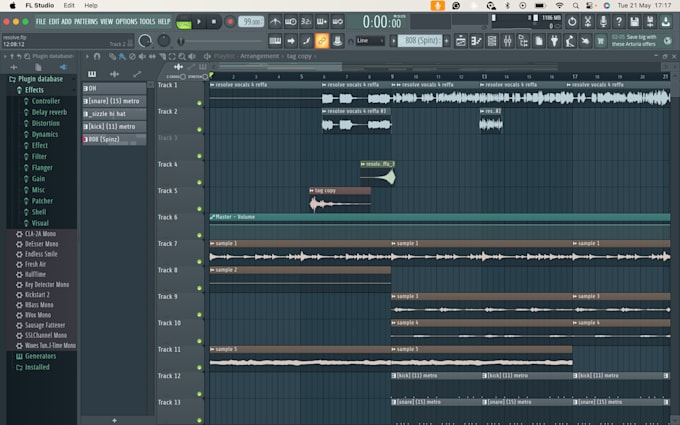Toggle the highlighted orange link icon
This screenshot has height=425, width=680.
[x=322, y=41]
